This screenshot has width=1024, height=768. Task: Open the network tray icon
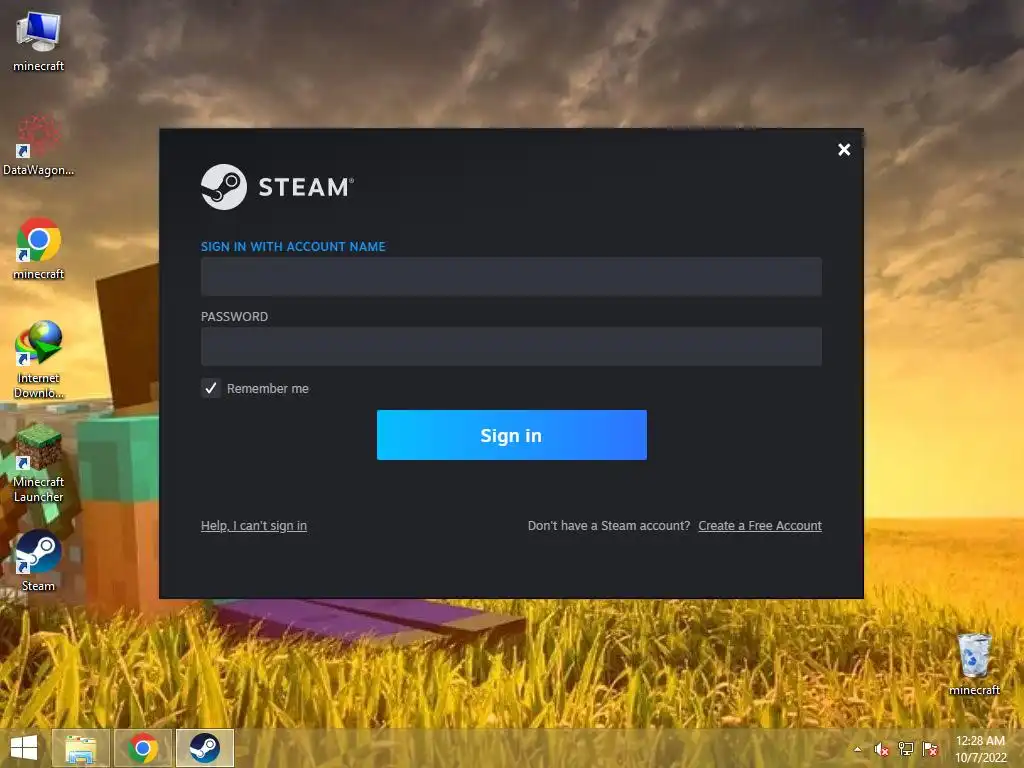906,749
